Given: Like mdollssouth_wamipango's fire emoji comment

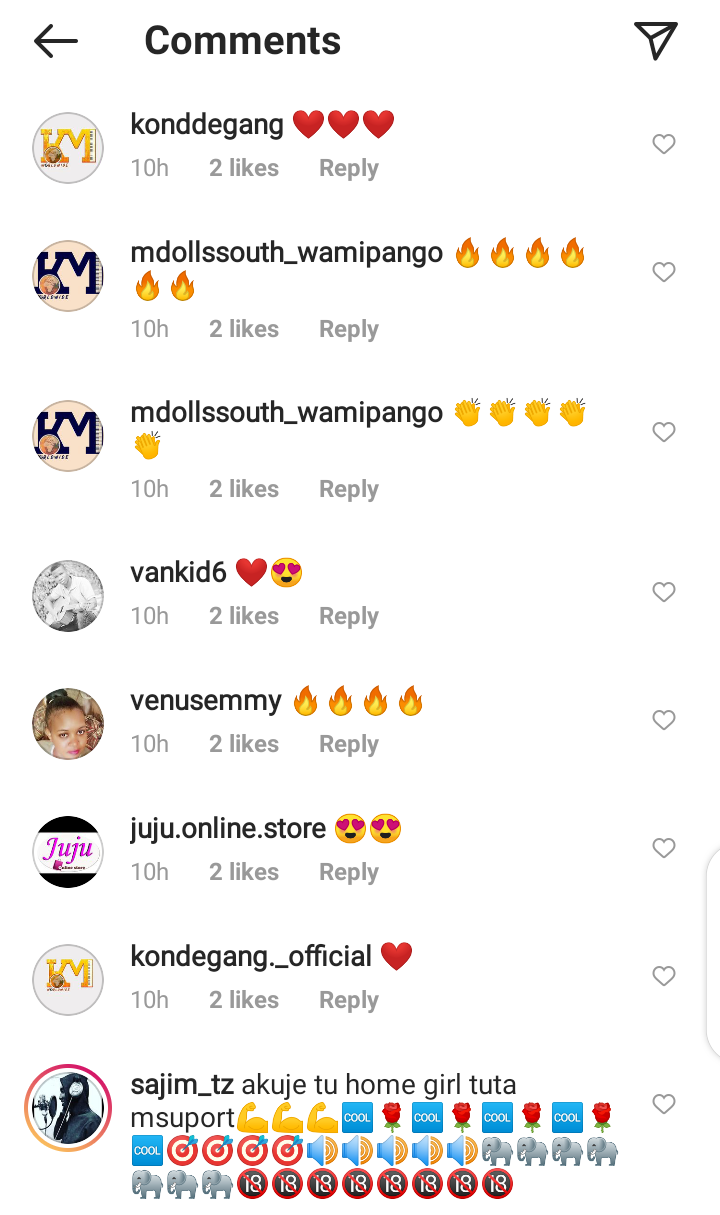Looking at the screenshot, I should pyautogui.click(x=664, y=272).
